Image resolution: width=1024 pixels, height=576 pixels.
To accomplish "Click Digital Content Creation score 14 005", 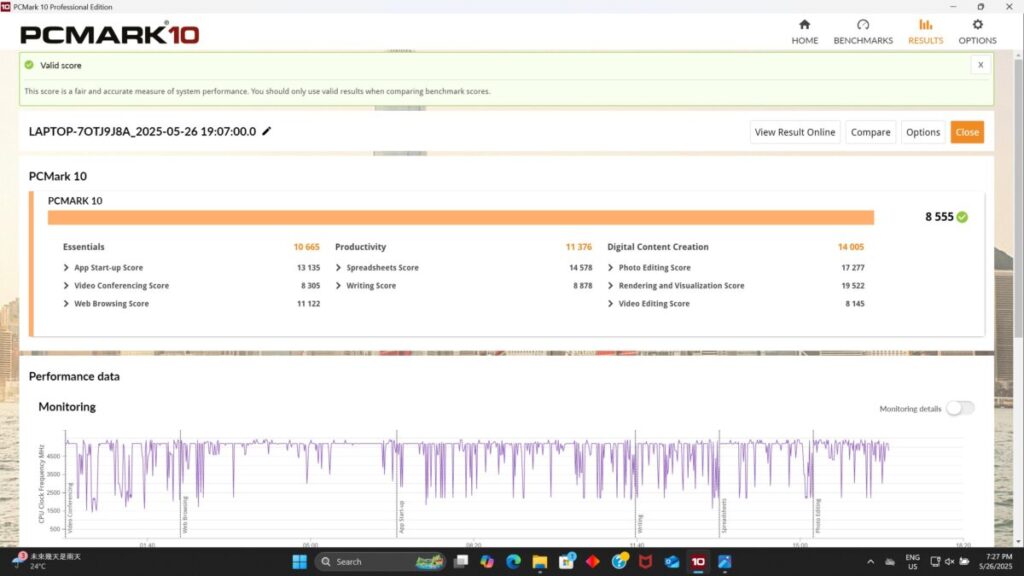I will coord(850,247).
